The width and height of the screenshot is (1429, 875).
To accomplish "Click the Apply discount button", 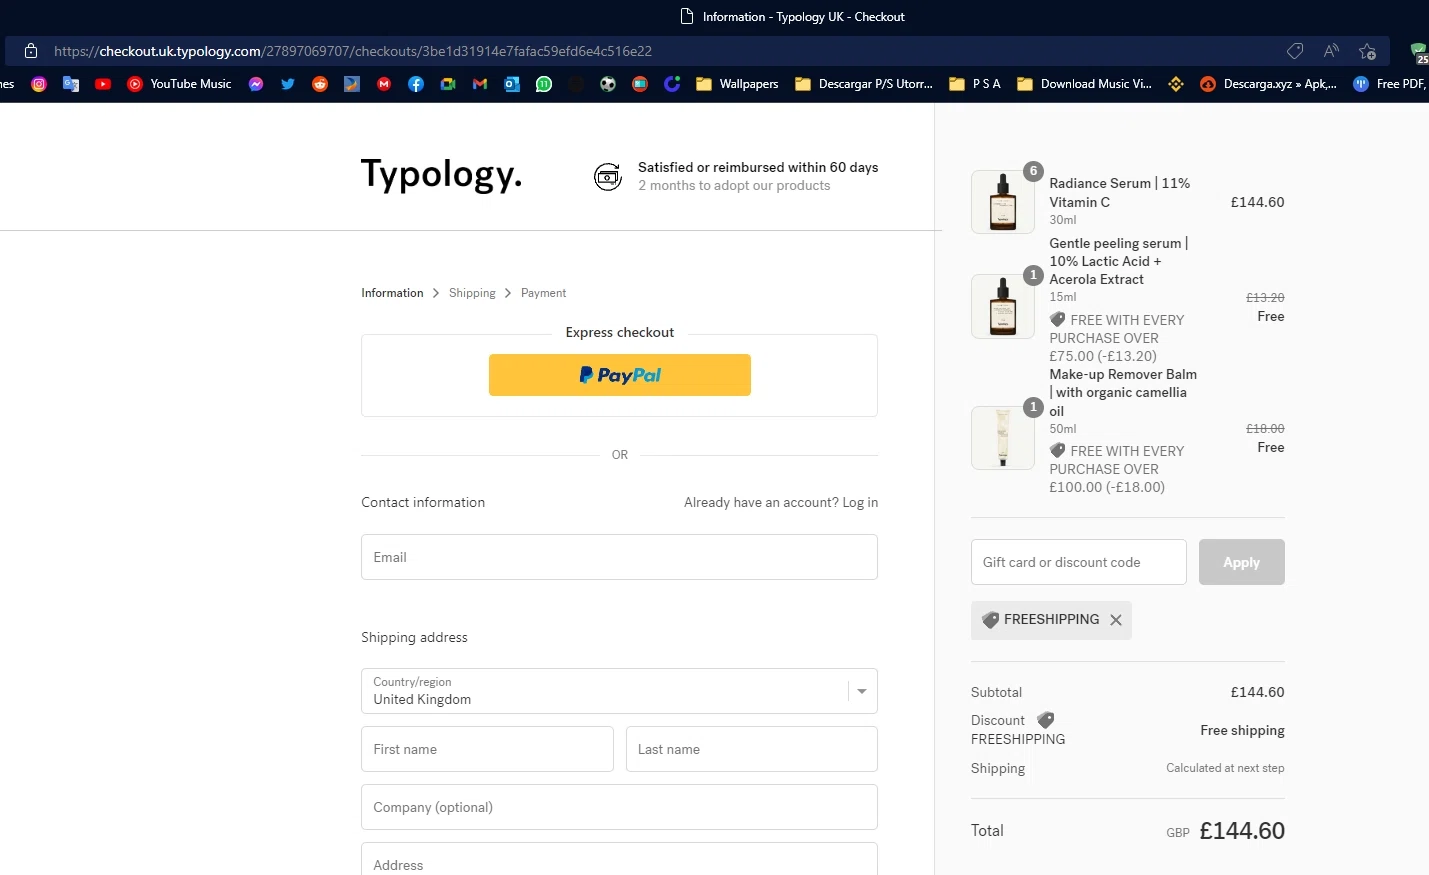I will point(1241,562).
